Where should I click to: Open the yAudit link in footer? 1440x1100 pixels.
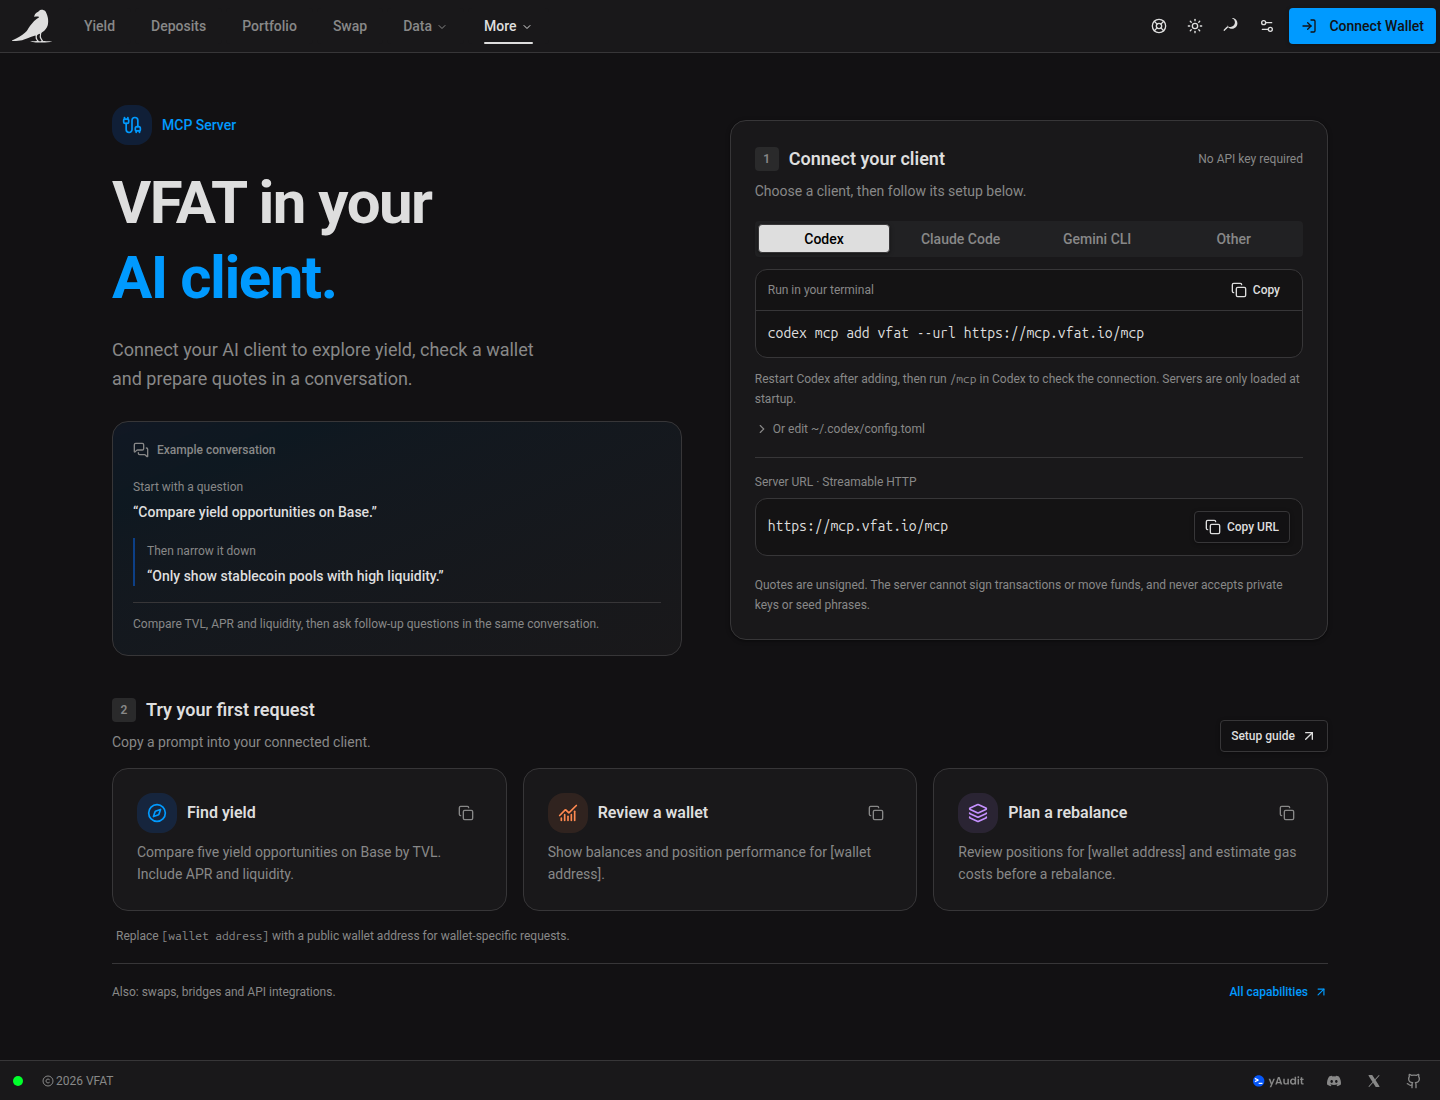coord(1278,1081)
